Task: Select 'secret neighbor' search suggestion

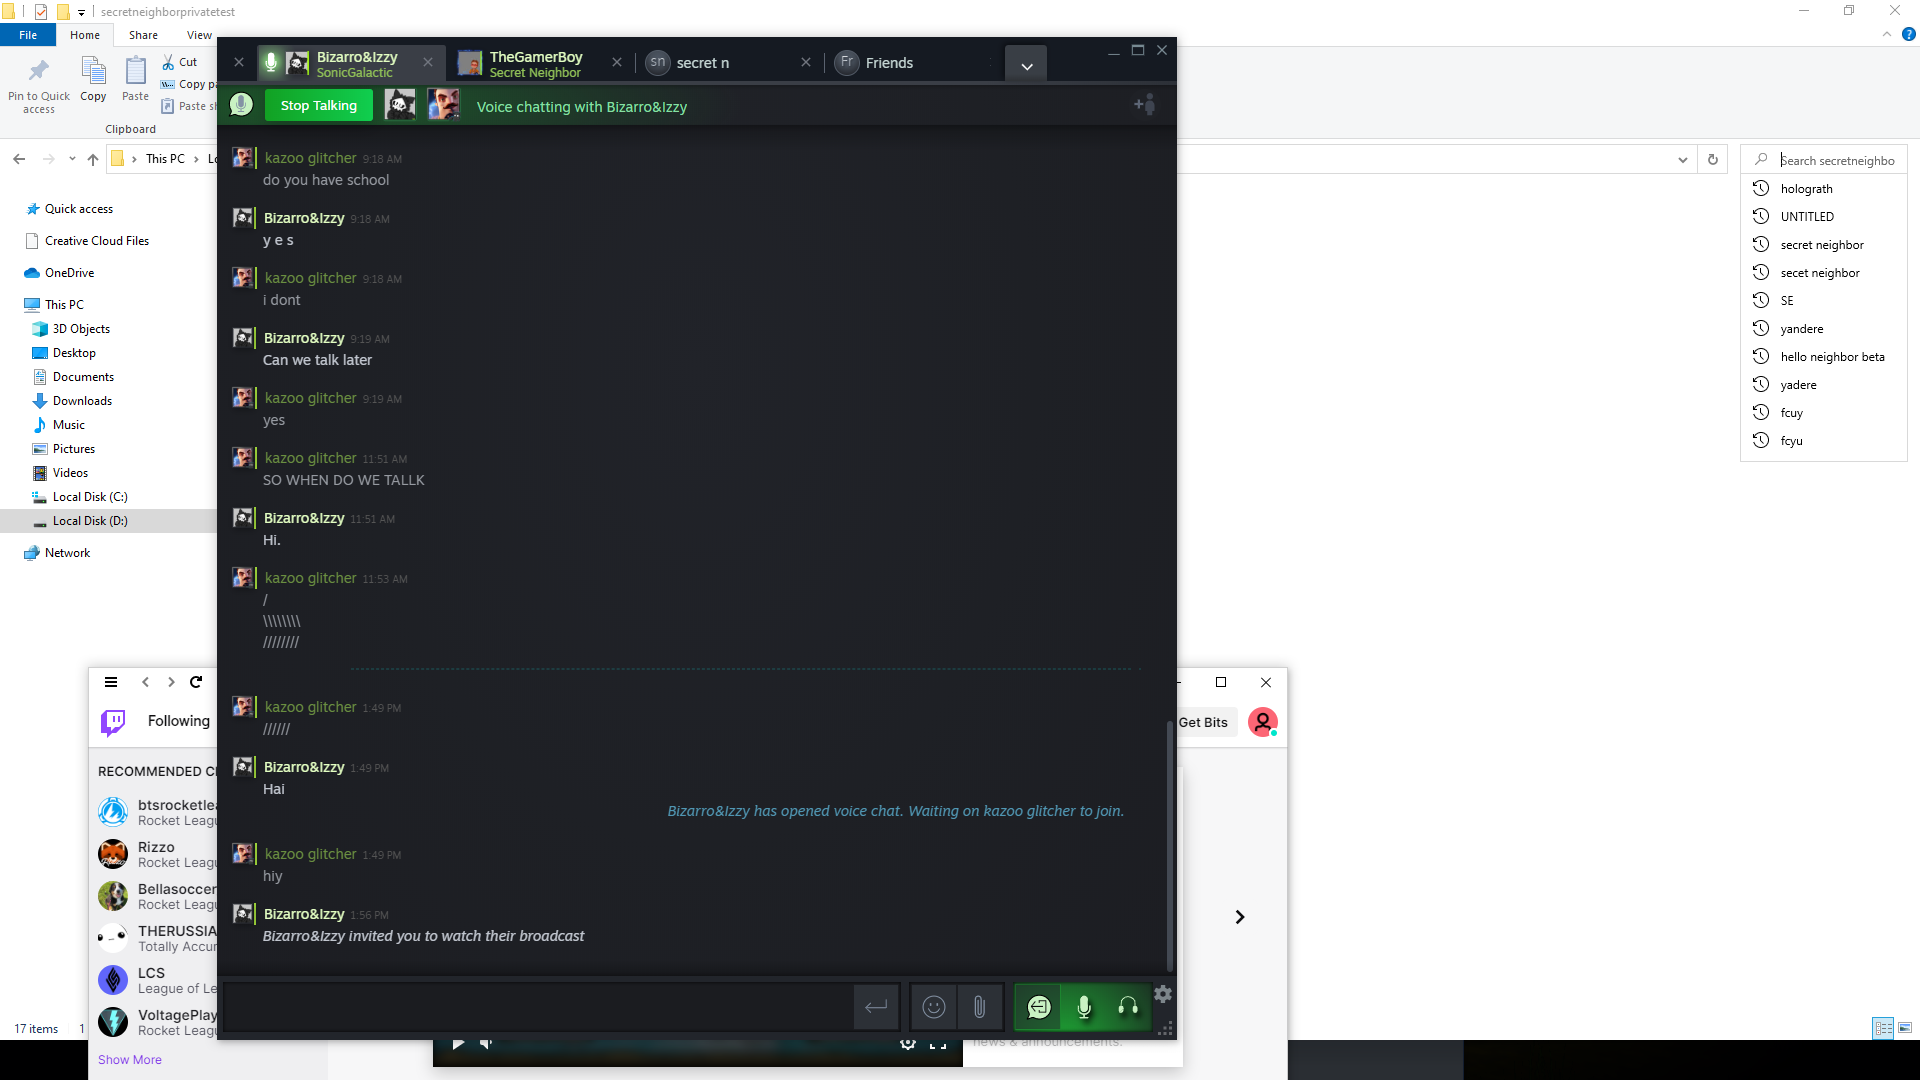Action: [x=1822, y=245]
